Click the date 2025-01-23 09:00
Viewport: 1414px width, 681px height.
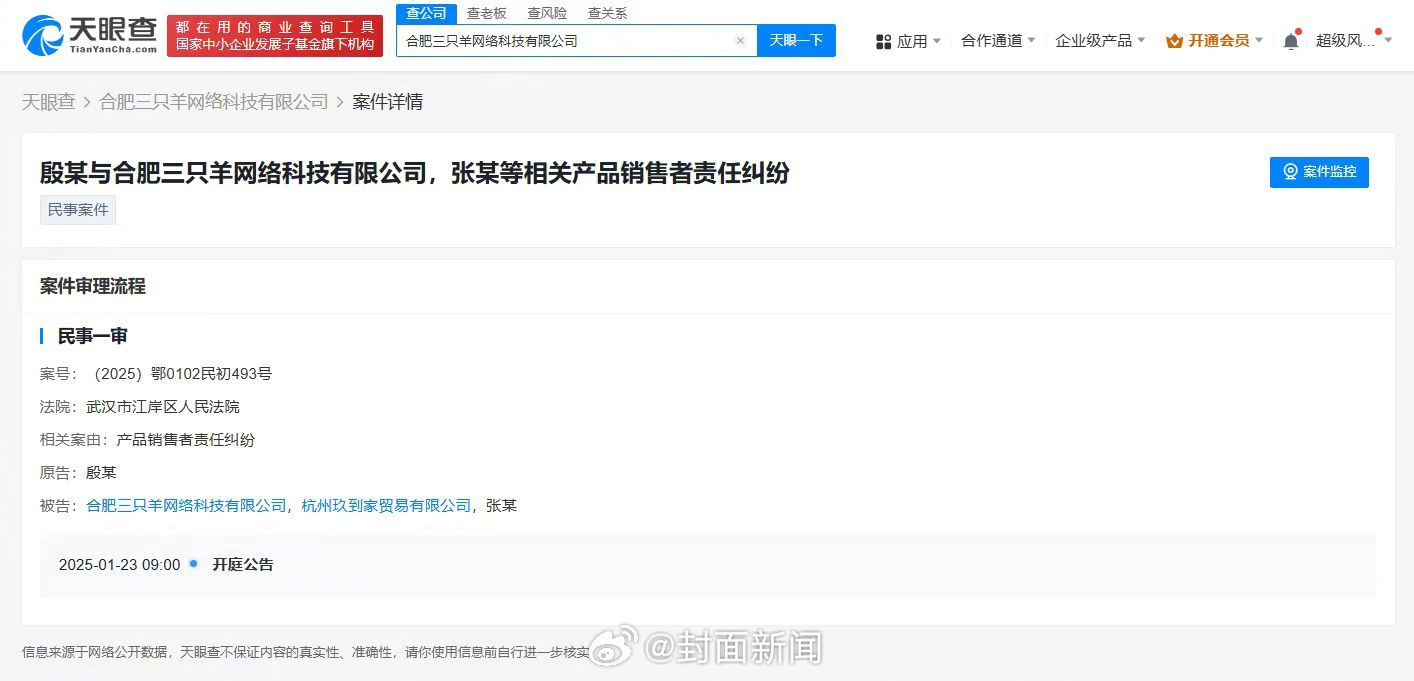click(x=120, y=565)
